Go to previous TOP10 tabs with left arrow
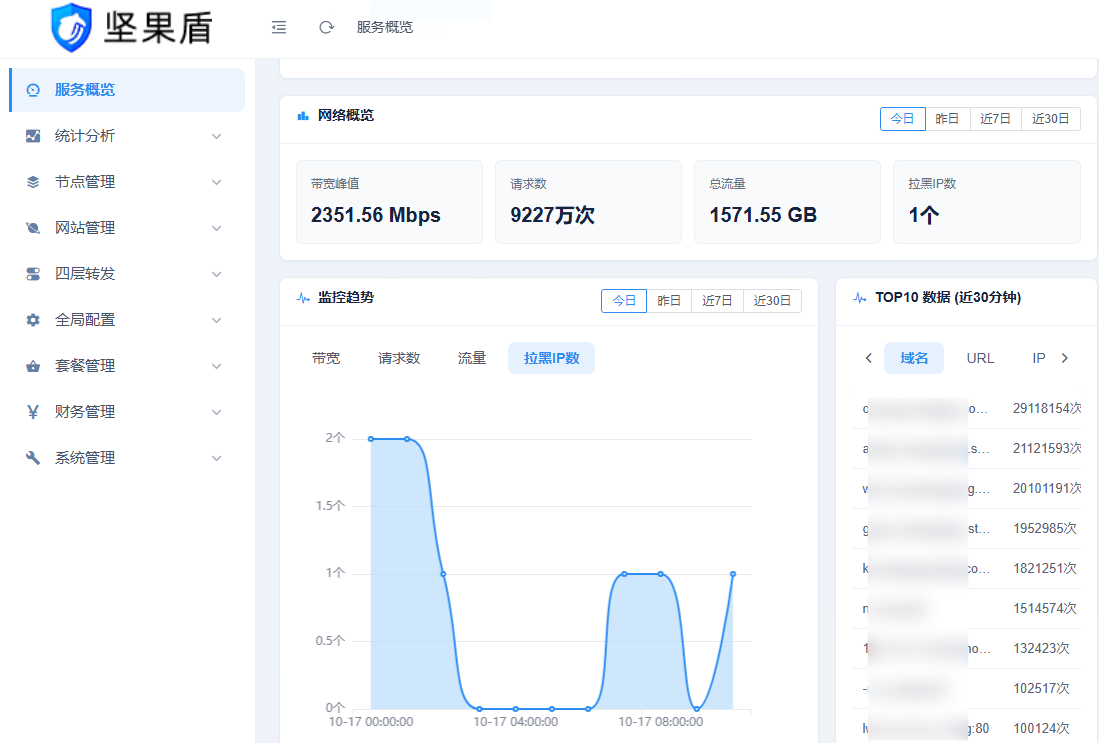The image size is (1099, 743). (x=868, y=358)
